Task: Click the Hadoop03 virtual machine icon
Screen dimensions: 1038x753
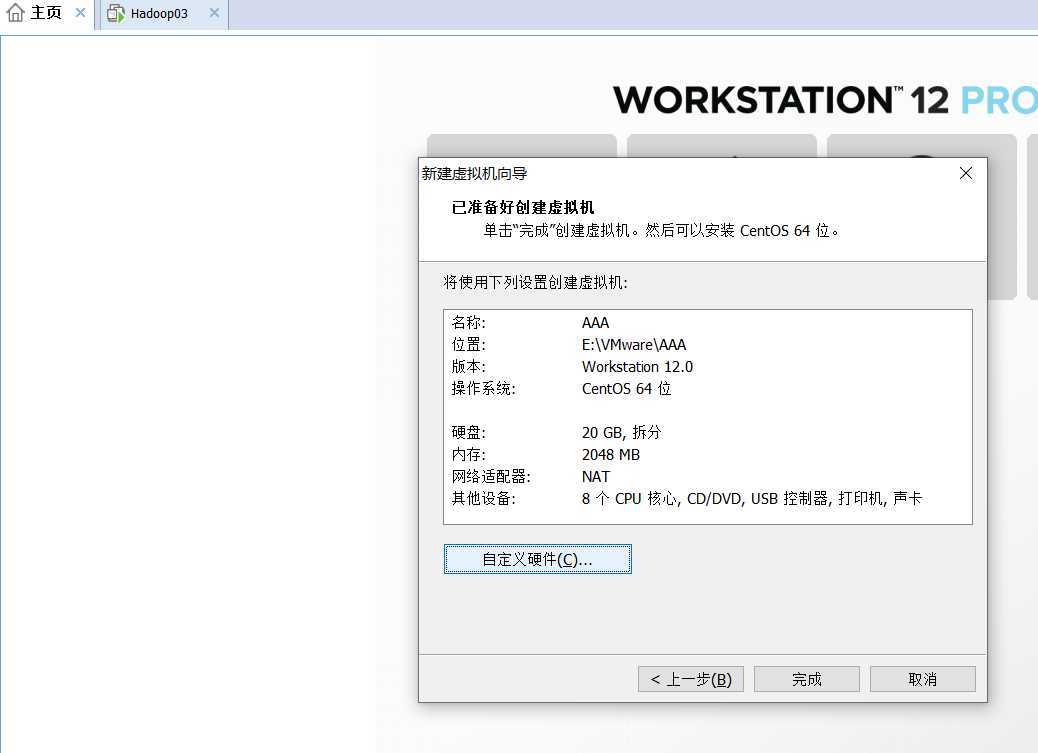Action: click(116, 13)
